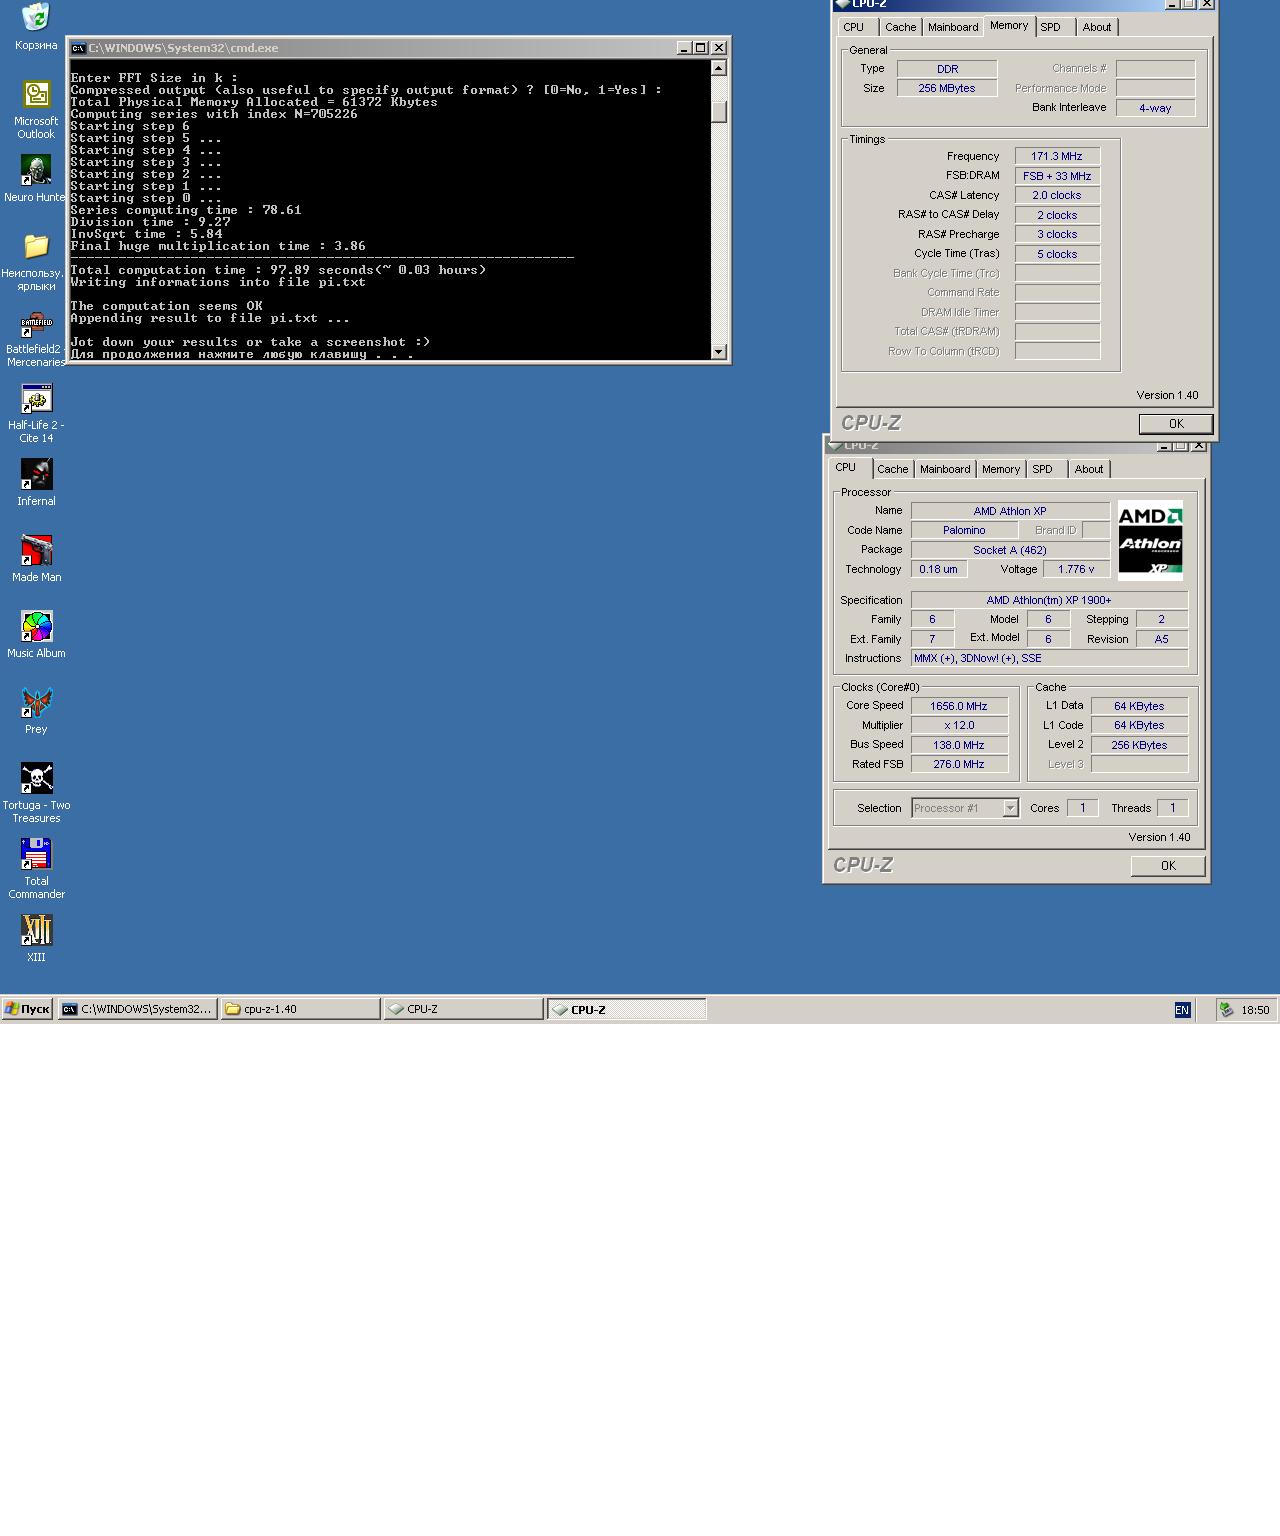Open Mainboard tab in upper CPU-Z window
Image resolution: width=1280 pixels, height=1536 pixels.
coord(953,27)
